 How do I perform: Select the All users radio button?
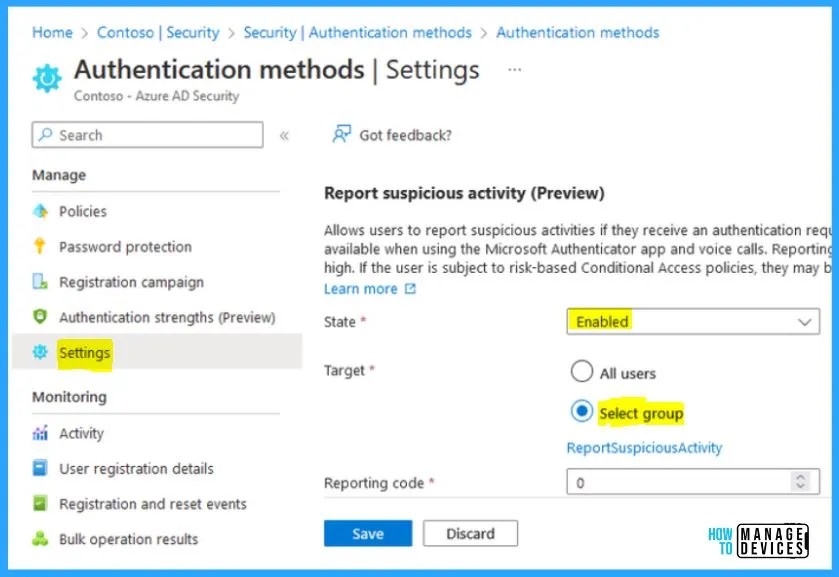pos(583,371)
